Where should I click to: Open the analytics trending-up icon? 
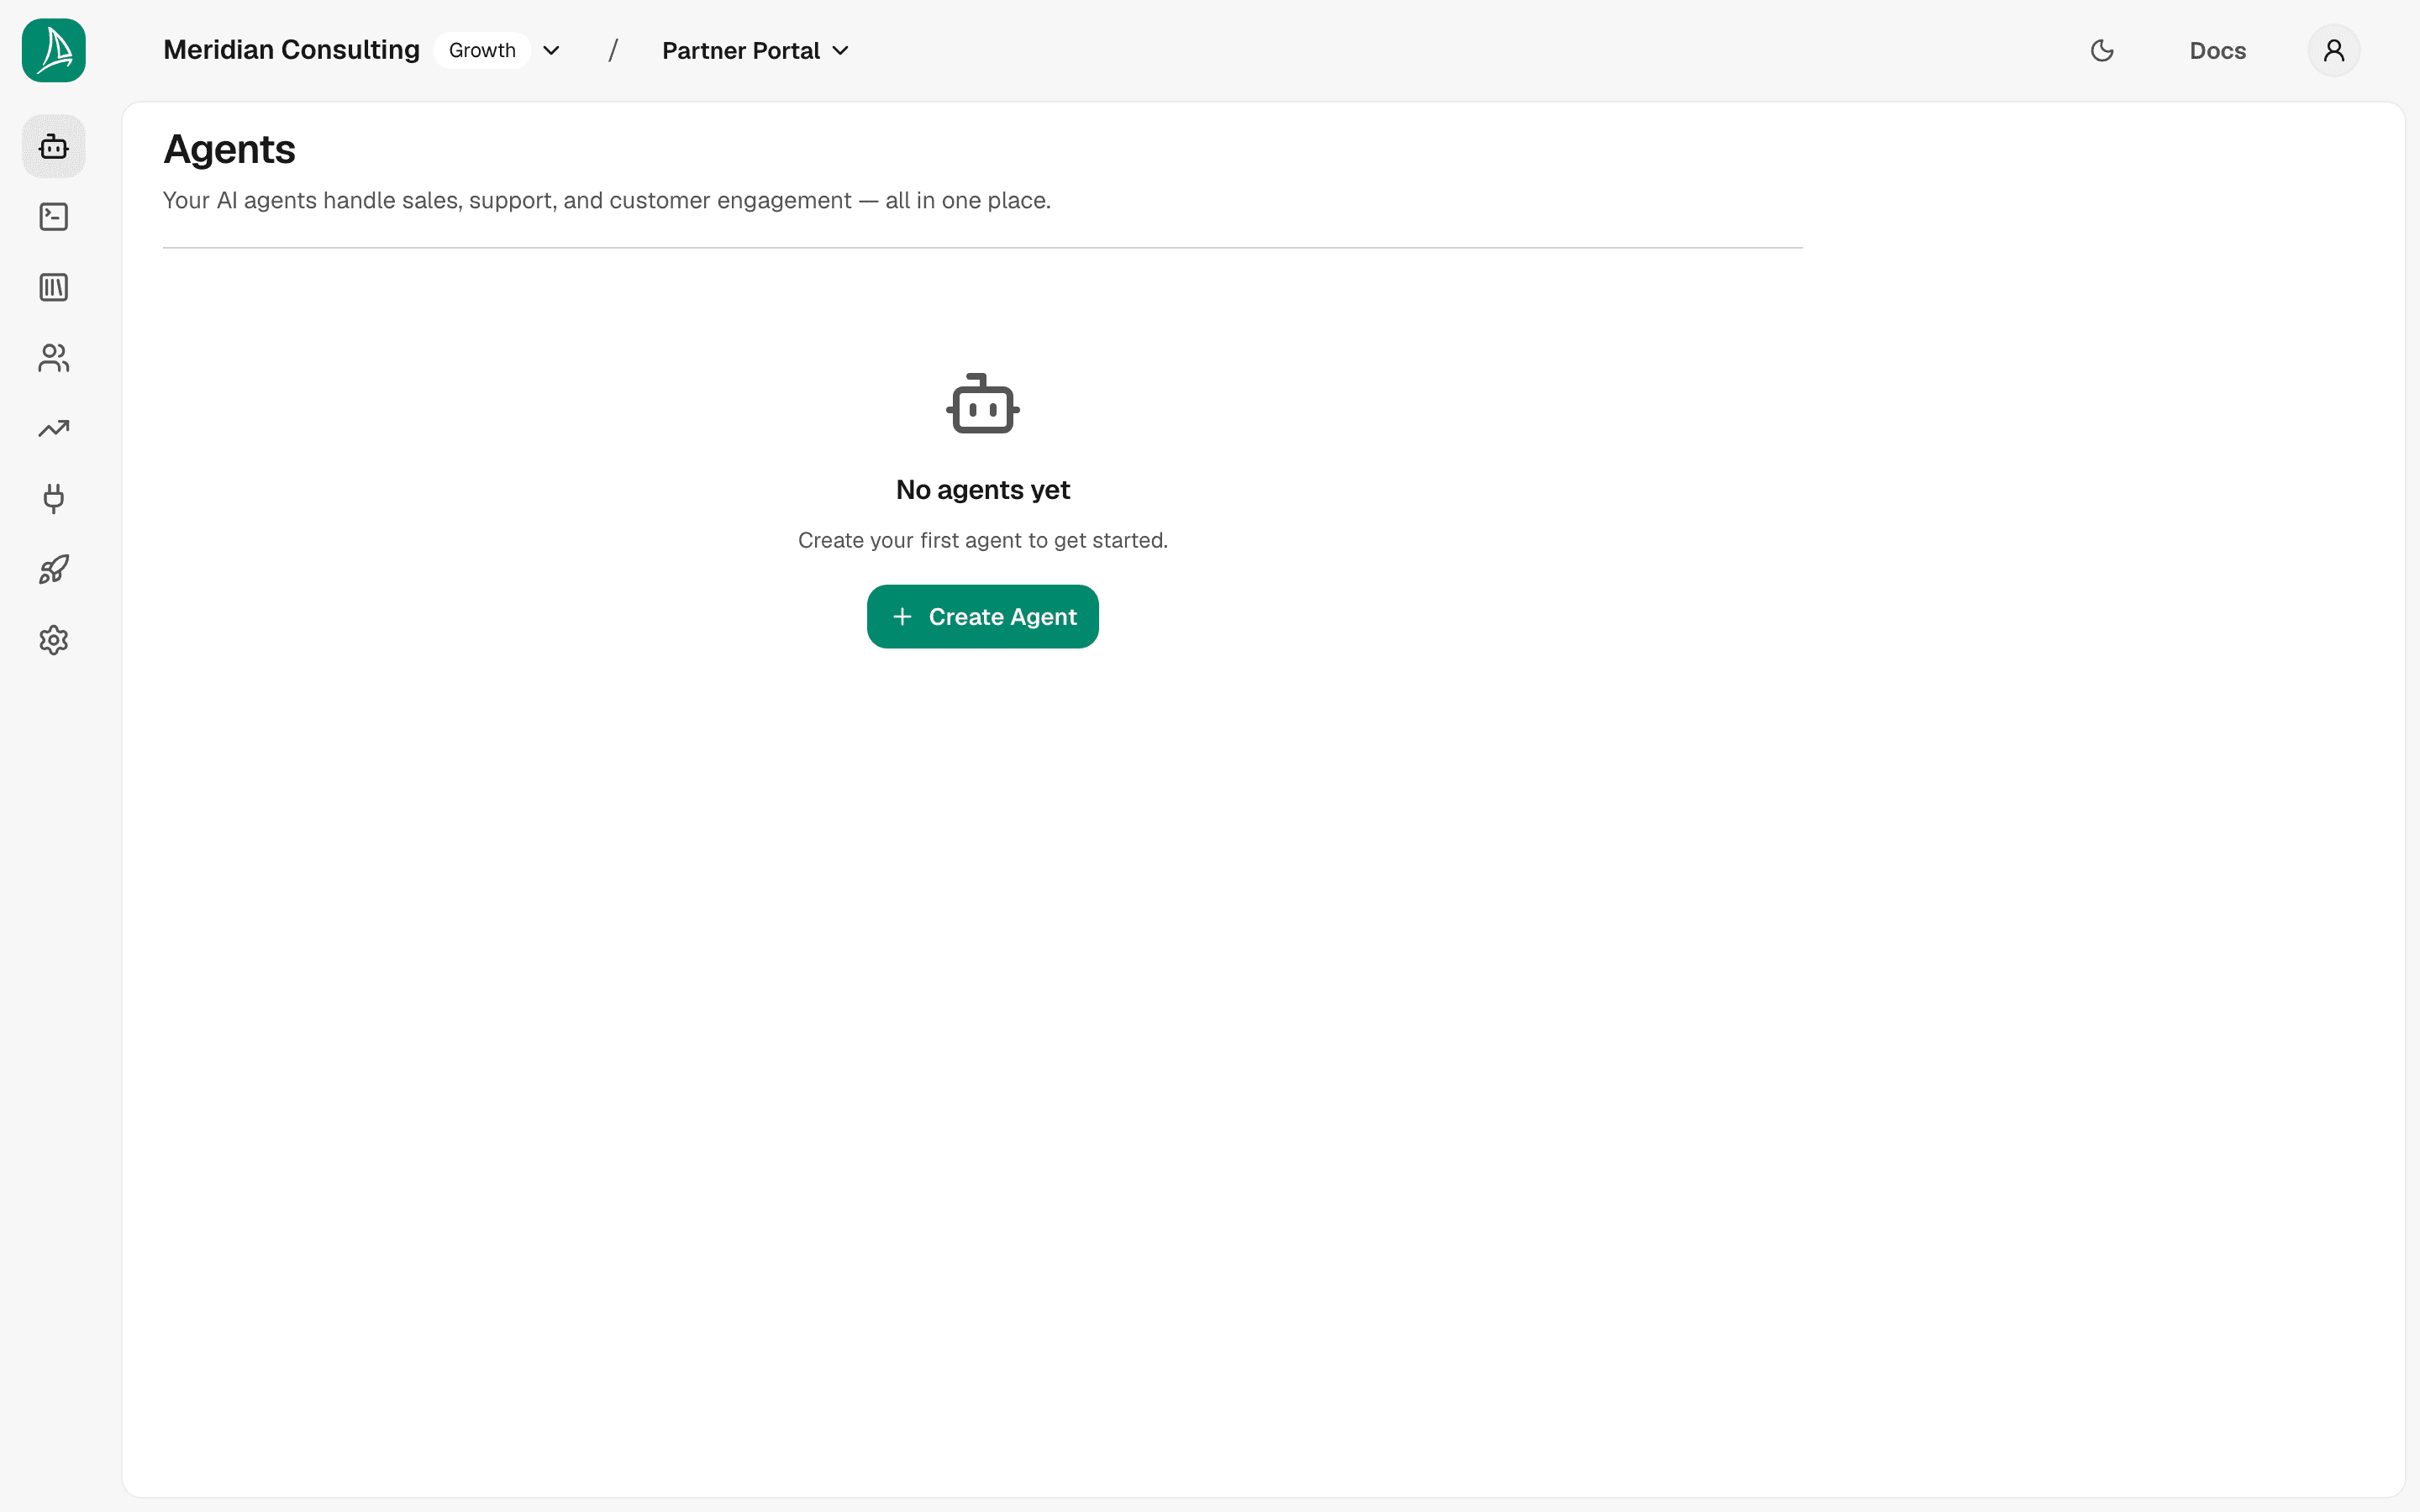pos(54,429)
